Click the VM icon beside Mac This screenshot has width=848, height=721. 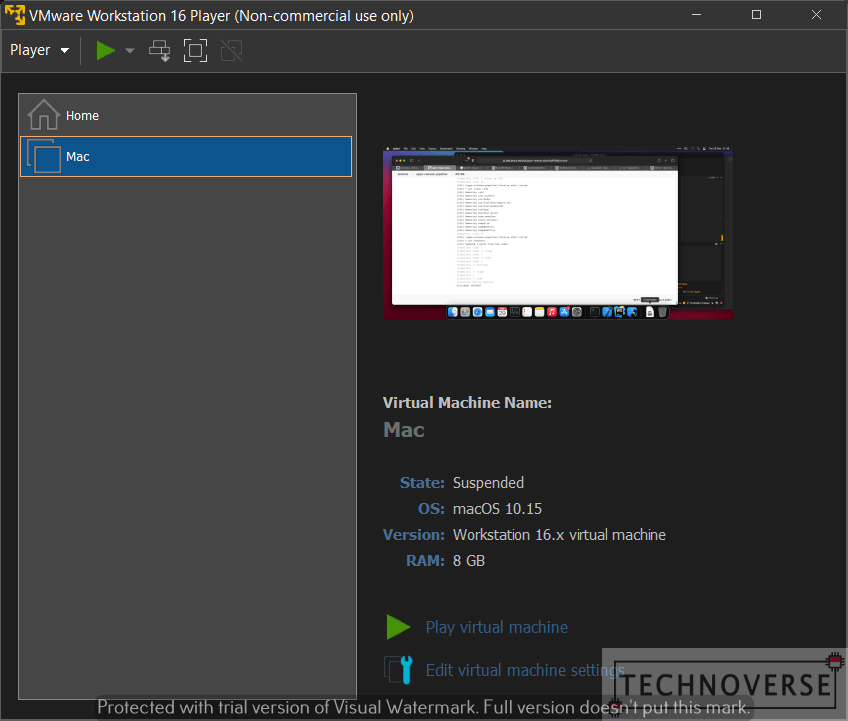44,157
